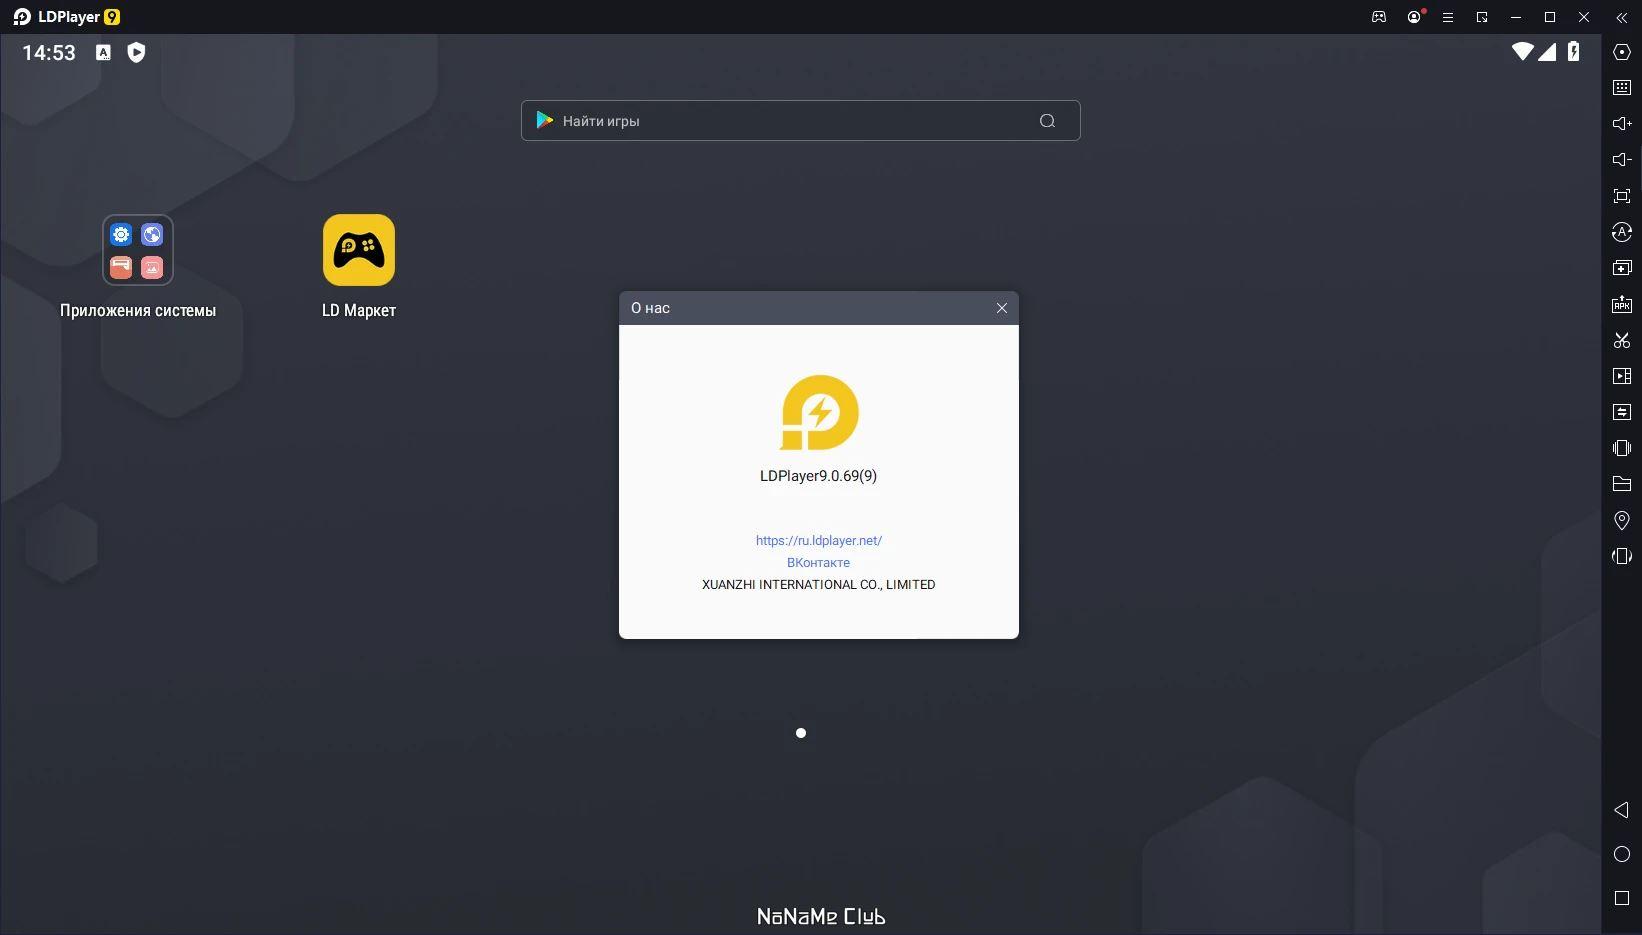Open the hamburger menu in title bar
1642x935 pixels.
pos(1447,17)
